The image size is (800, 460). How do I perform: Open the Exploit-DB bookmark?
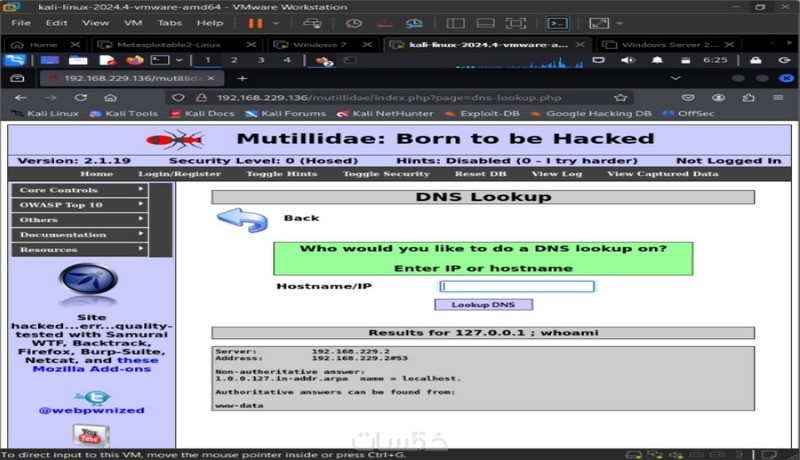[482, 114]
